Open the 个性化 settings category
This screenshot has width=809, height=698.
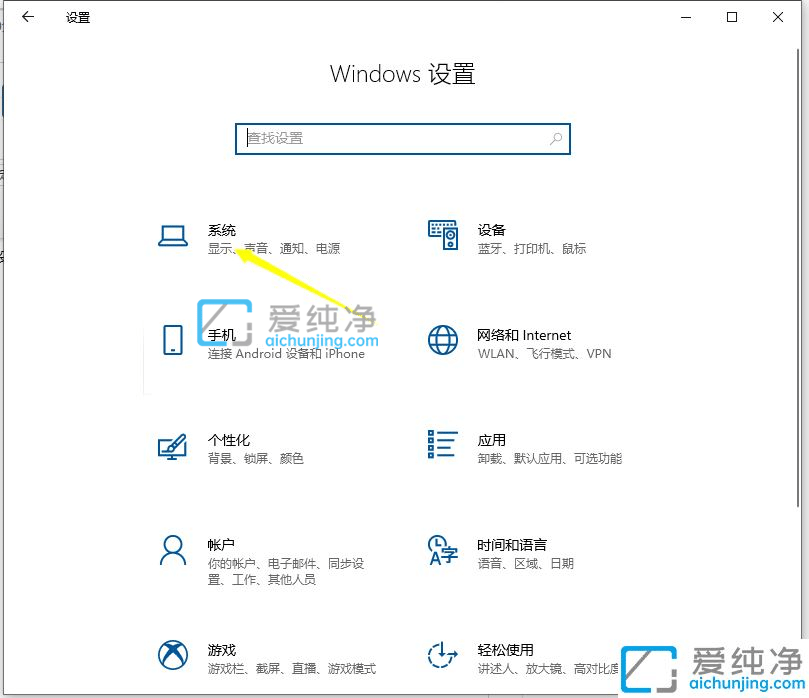[x=229, y=440]
